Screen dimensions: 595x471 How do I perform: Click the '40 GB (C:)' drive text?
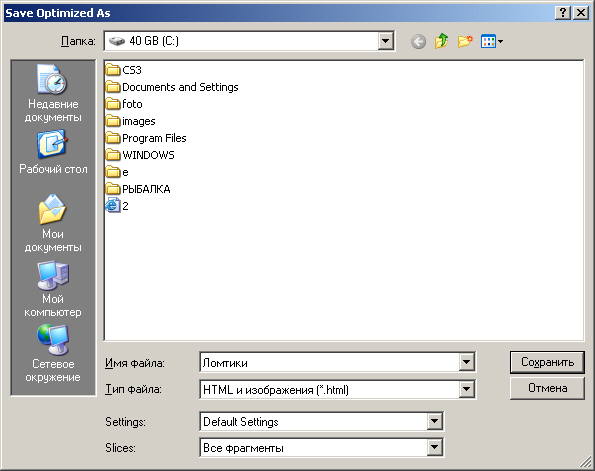click(154, 41)
